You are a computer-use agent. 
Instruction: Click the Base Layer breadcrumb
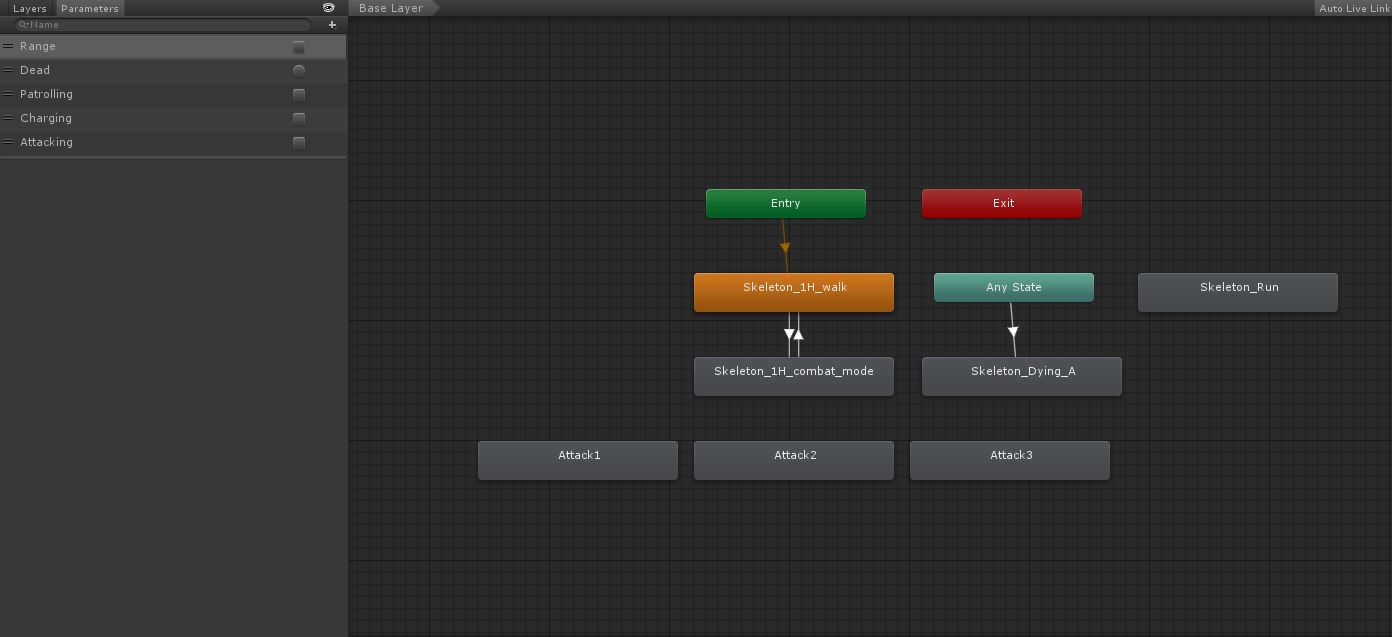pos(390,7)
